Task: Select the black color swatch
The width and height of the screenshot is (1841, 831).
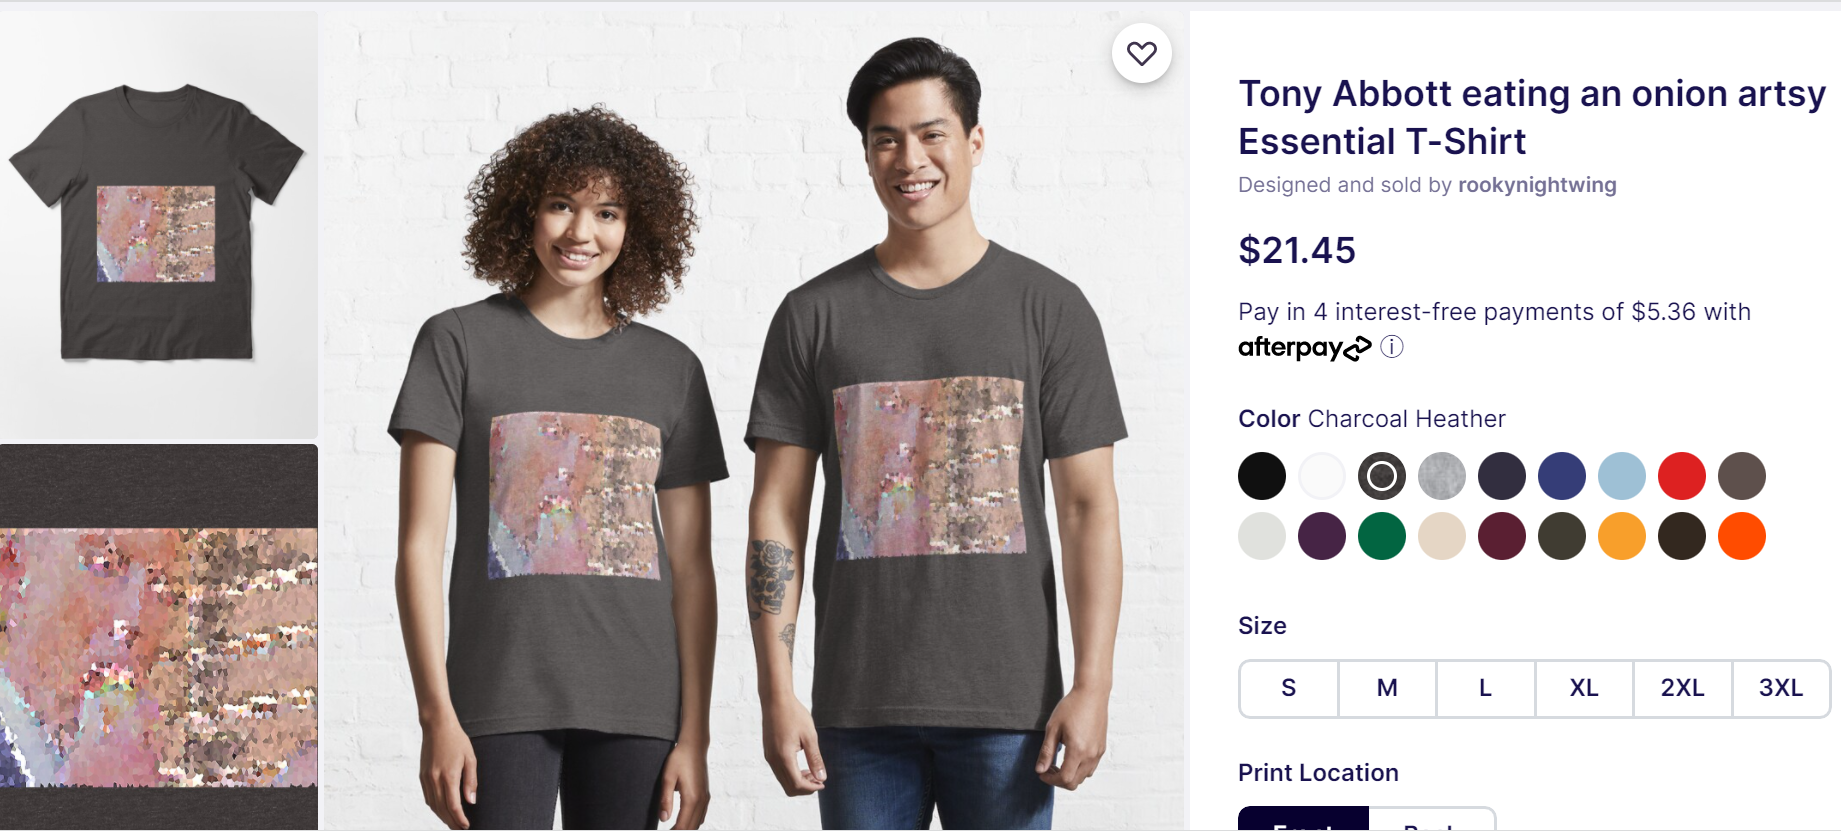Action: [x=1262, y=476]
